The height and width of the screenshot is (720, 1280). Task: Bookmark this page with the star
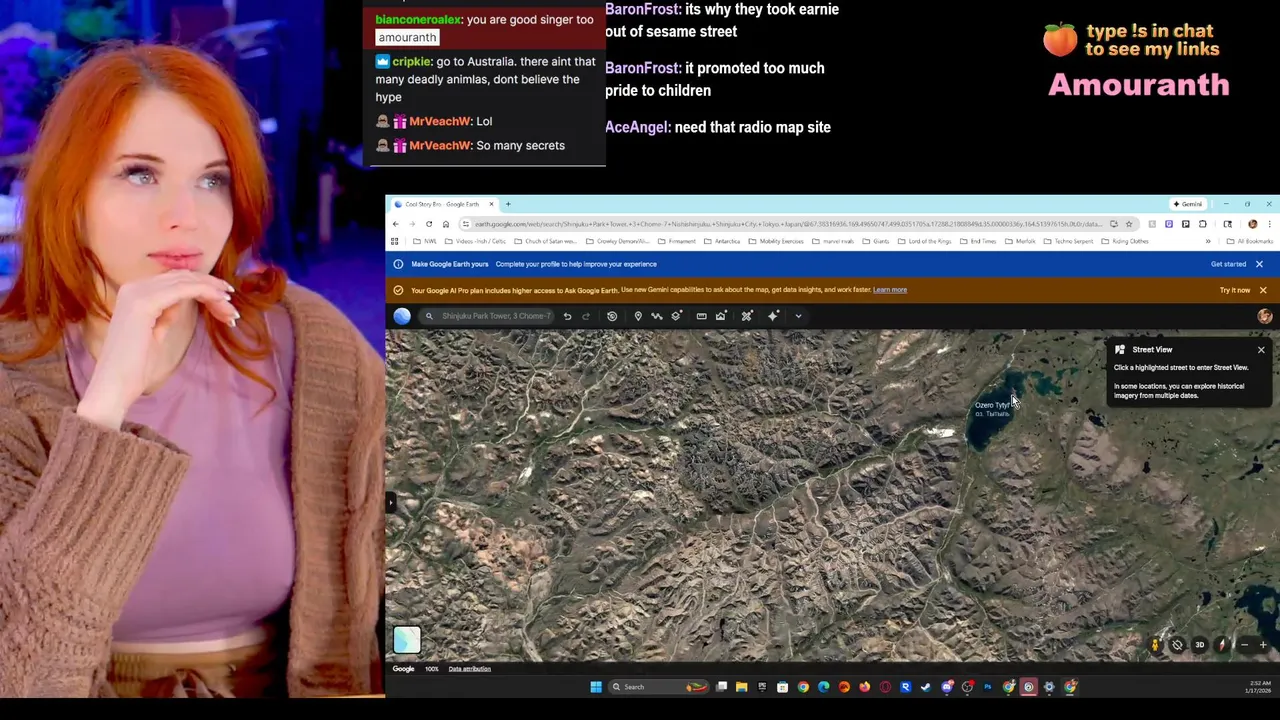(x=1129, y=224)
